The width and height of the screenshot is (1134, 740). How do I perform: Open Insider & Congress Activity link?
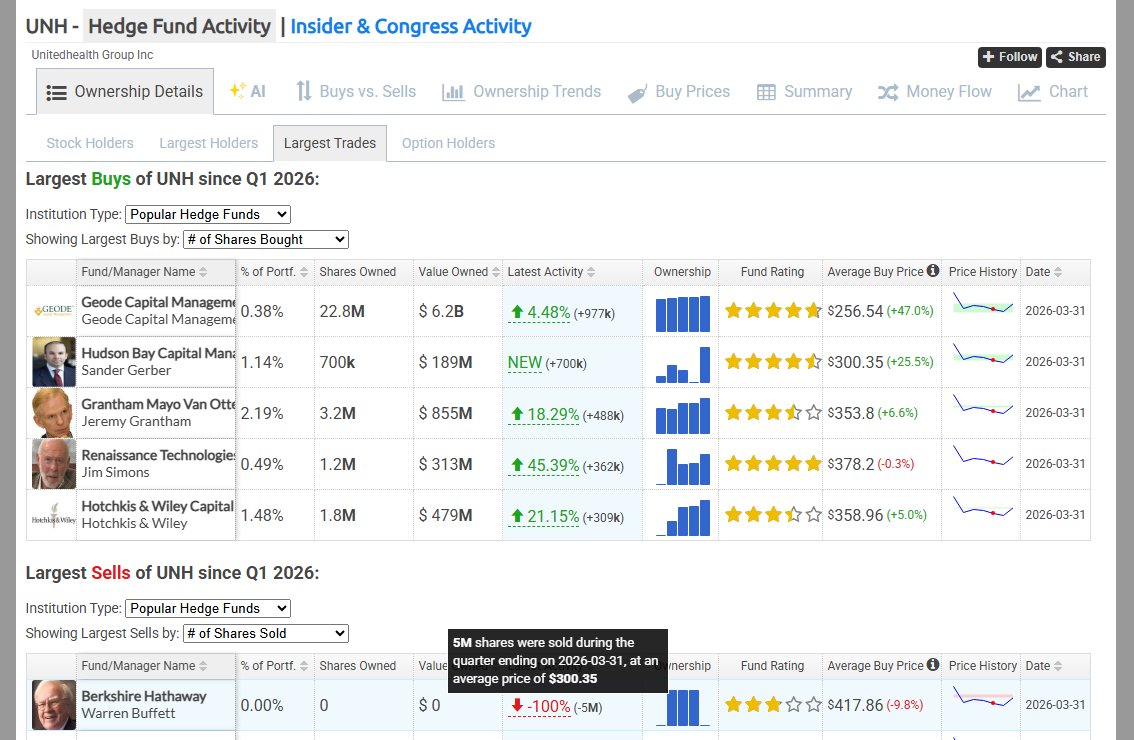[411, 27]
